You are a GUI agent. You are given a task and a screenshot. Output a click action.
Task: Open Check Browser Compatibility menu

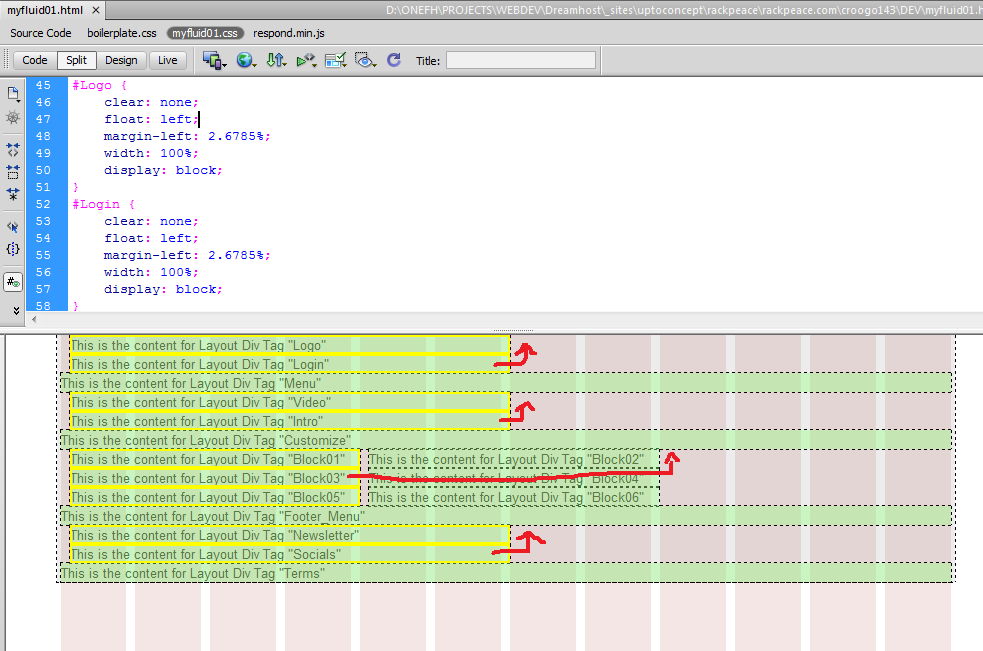click(335, 61)
